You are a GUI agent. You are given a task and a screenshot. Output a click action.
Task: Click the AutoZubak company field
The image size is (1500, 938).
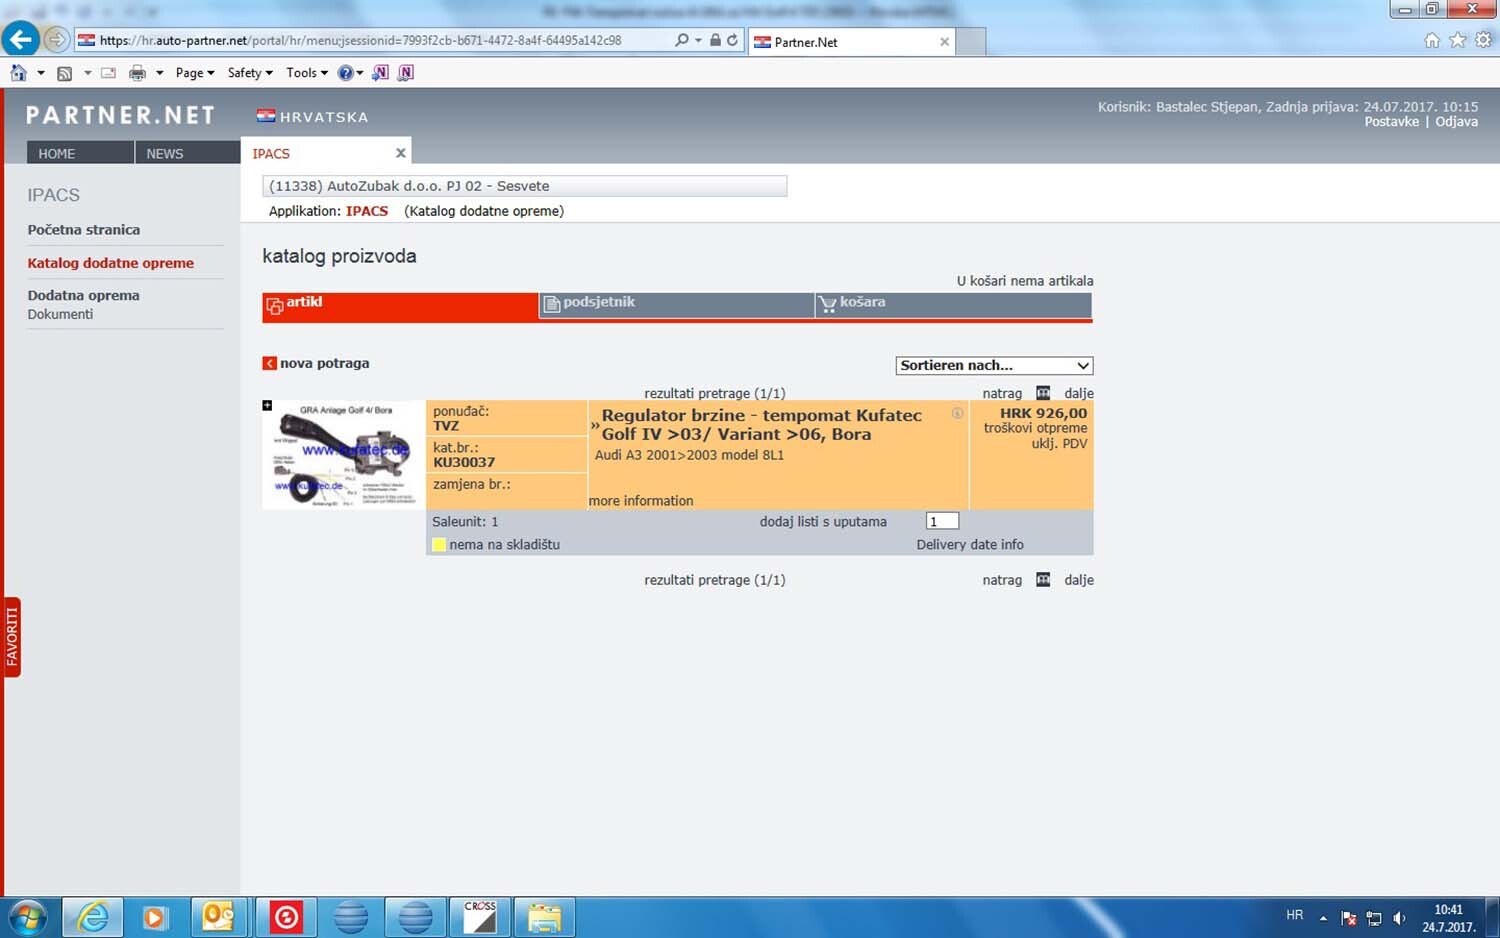[525, 186]
